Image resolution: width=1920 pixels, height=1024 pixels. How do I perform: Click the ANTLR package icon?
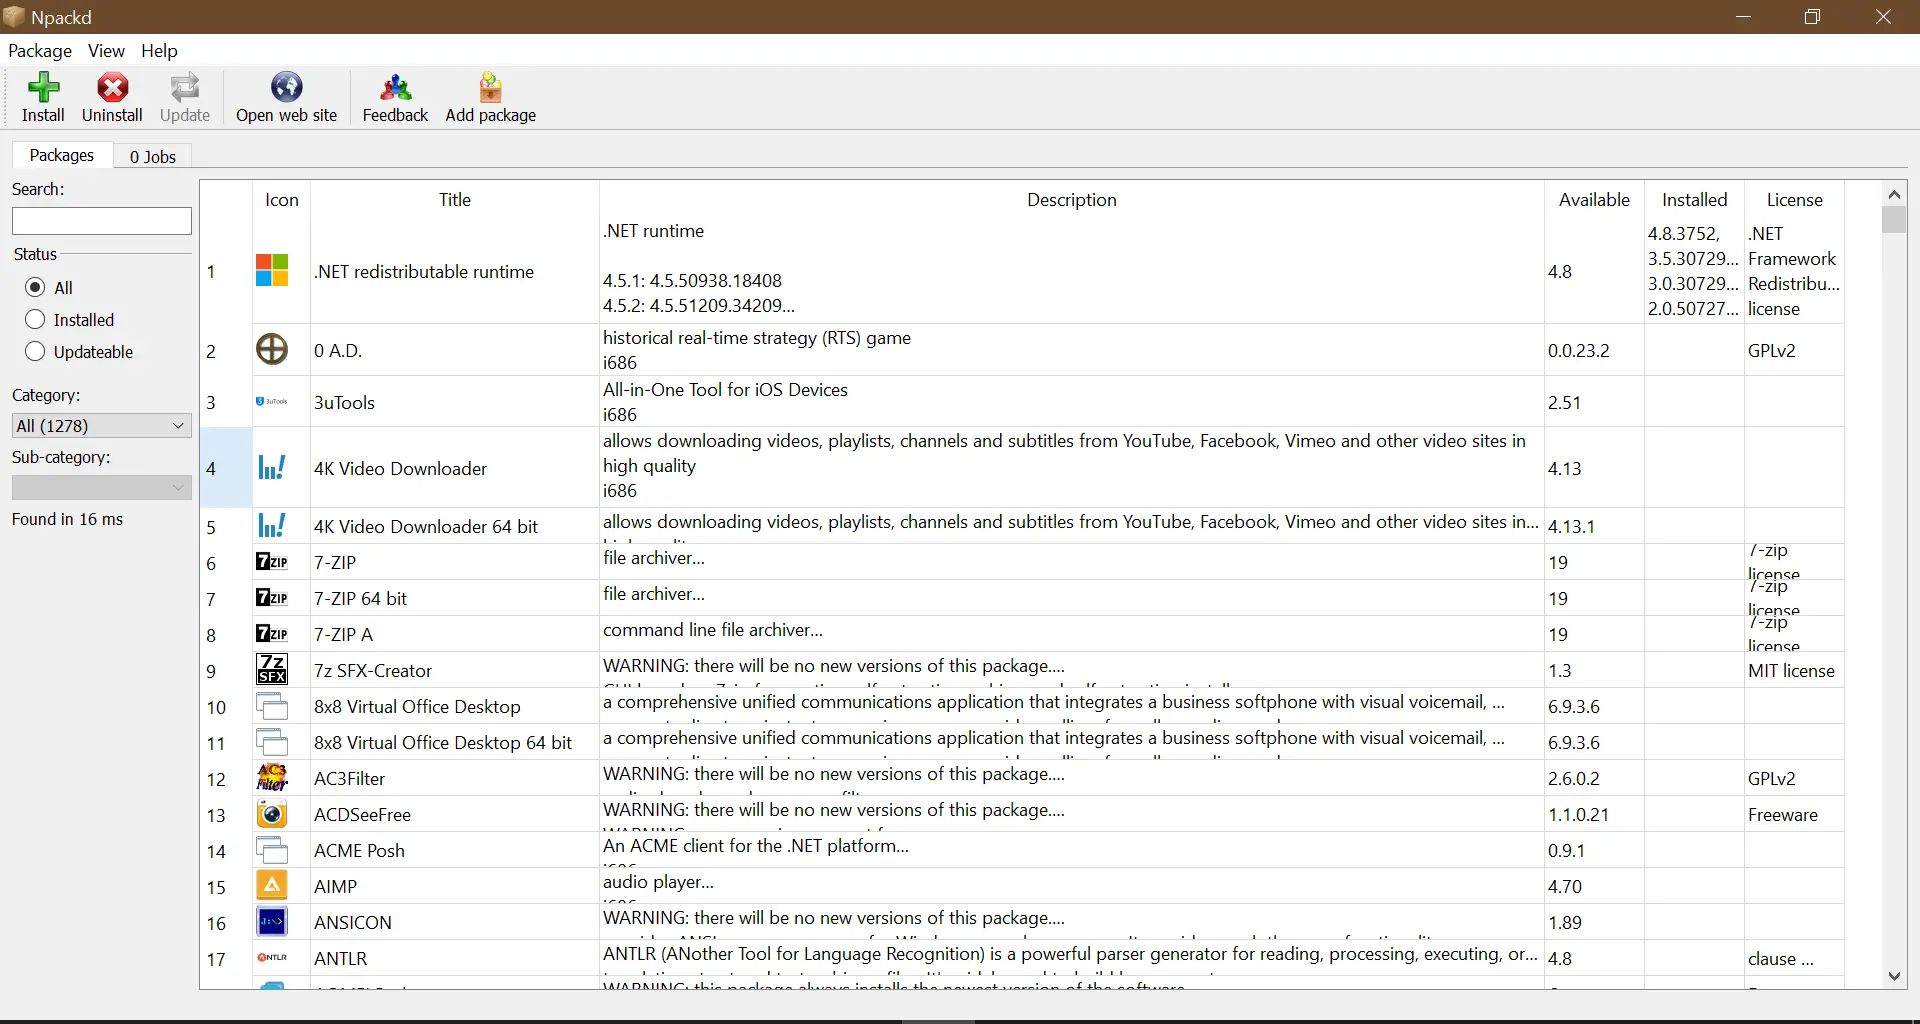click(272, 958)
